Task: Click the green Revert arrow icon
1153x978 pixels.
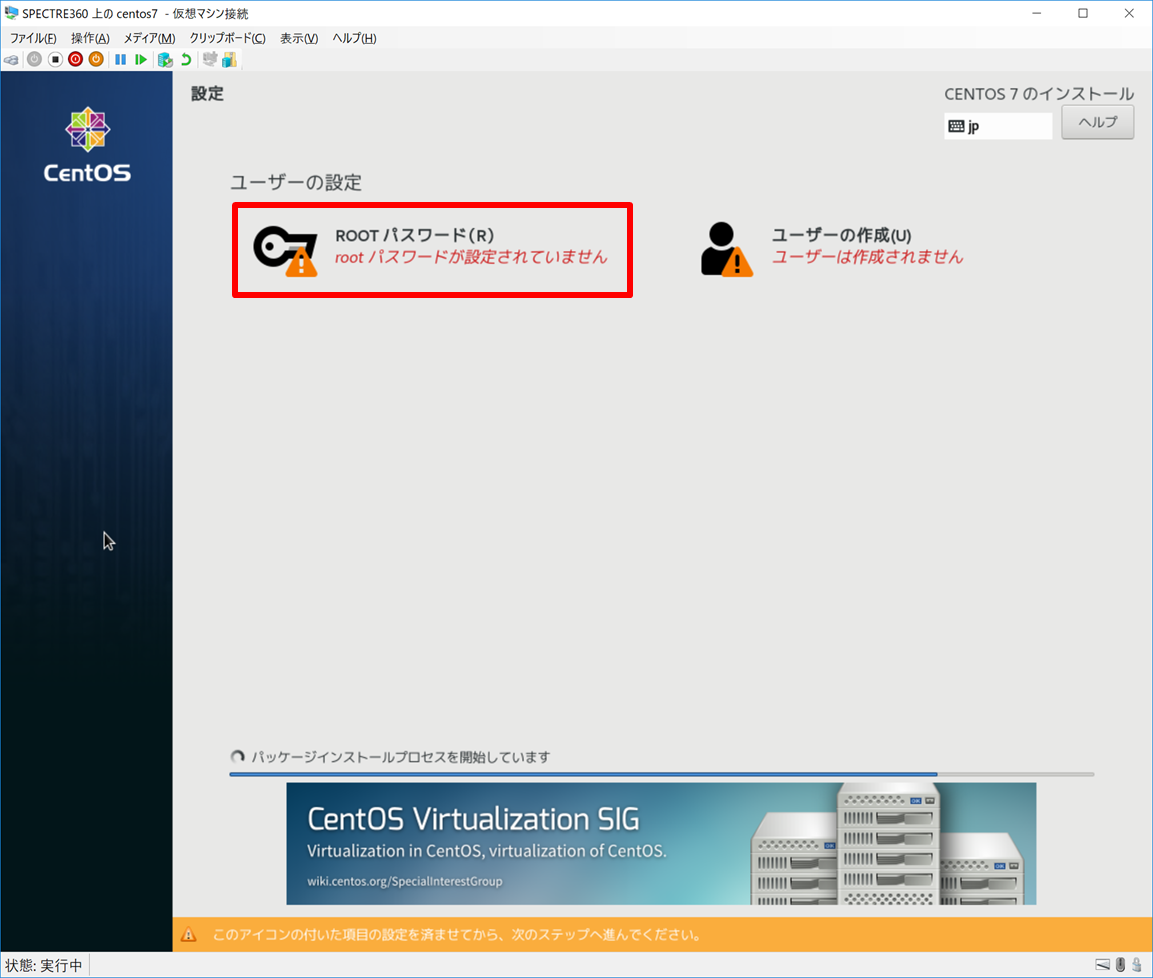Action: click(x=186, y=60)
